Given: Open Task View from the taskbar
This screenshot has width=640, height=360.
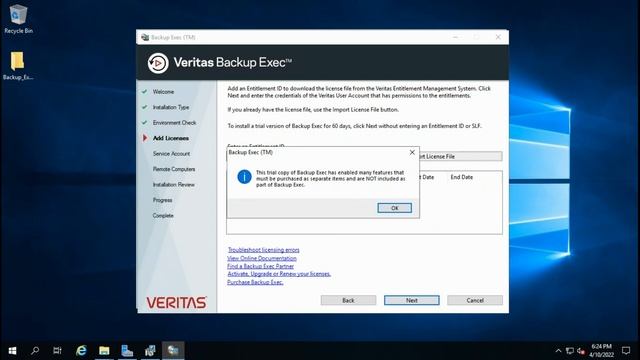Looking at the screenshot, I should (x=58, y=351).
